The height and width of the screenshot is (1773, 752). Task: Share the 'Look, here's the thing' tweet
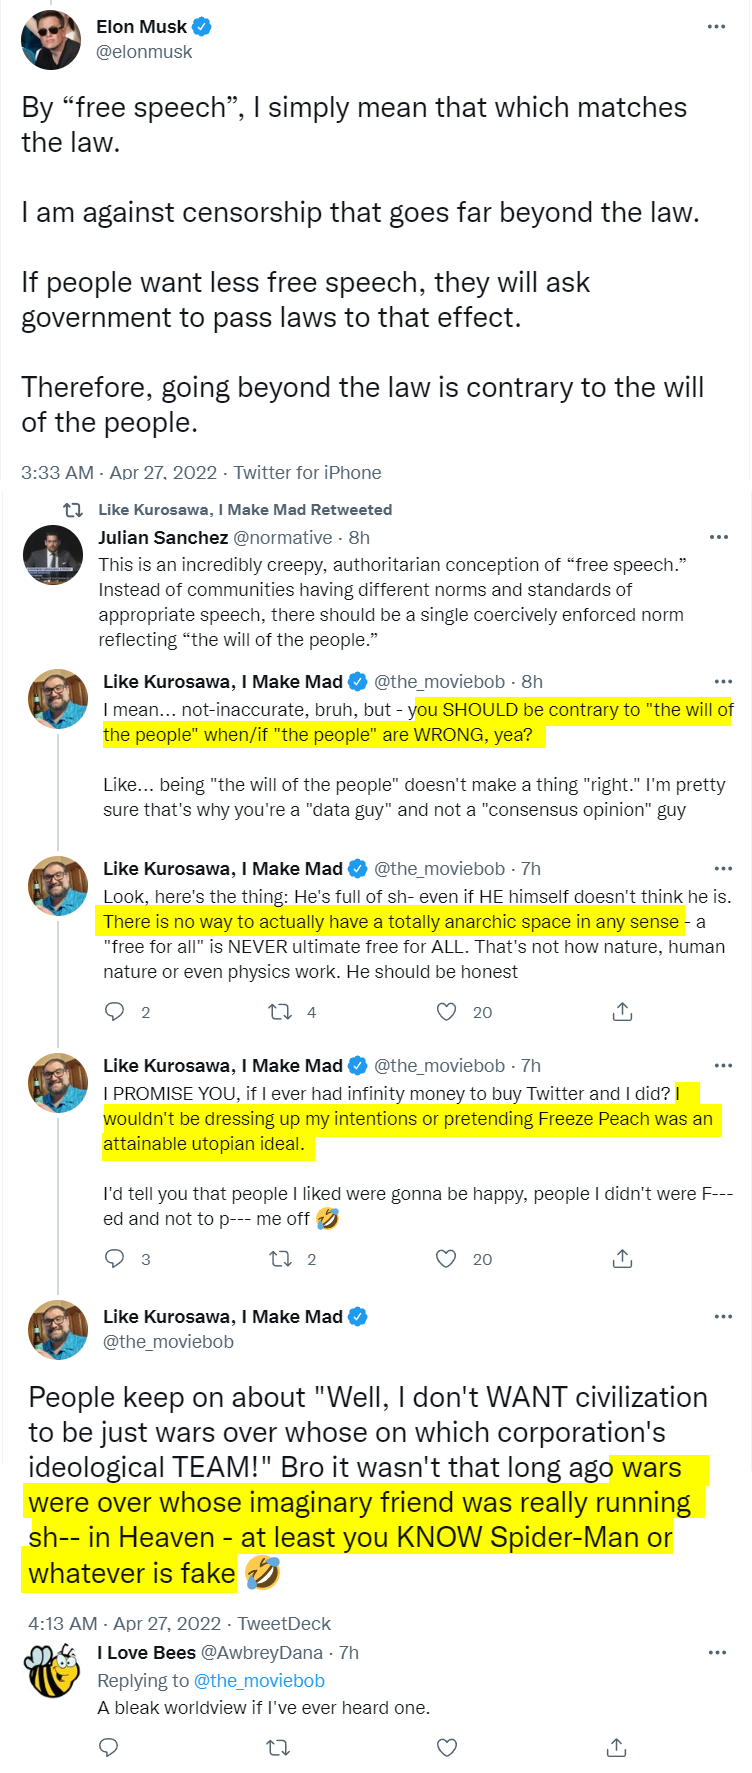click(622, 1012)
